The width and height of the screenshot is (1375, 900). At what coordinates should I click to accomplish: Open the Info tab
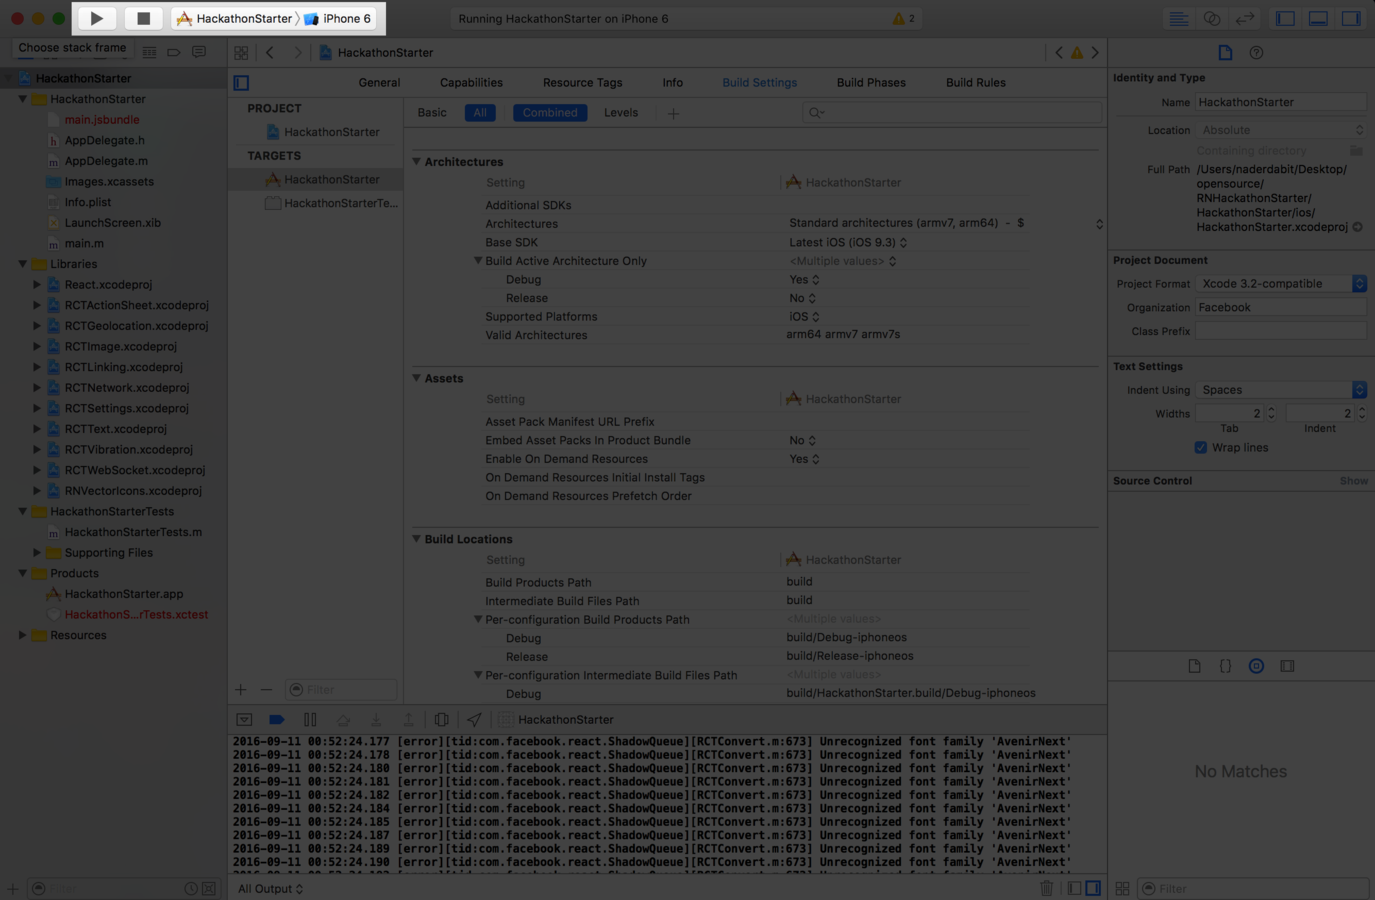coord(673,83)
